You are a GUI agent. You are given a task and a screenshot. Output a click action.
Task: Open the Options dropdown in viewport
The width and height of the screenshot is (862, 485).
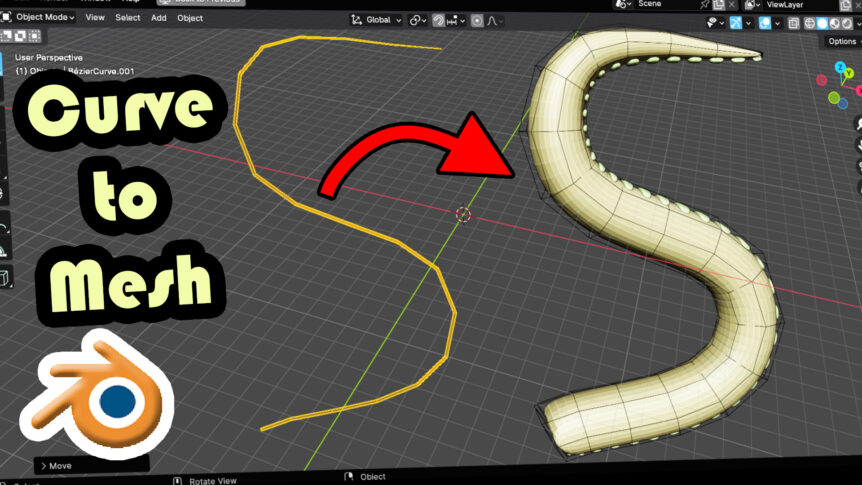click(x=843, y=42)
